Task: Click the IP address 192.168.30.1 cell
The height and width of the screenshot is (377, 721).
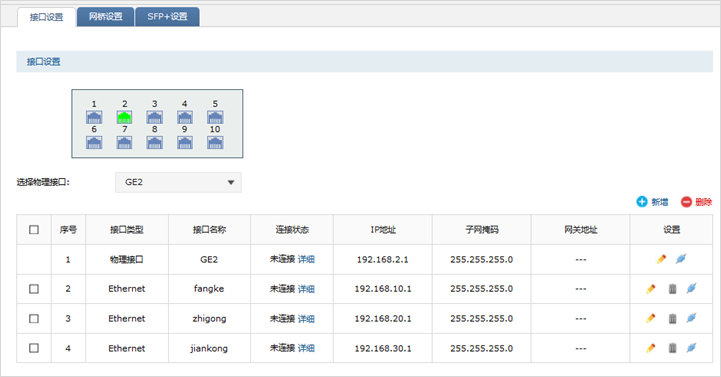Action: pyautogui.click(x=383, y=348)
